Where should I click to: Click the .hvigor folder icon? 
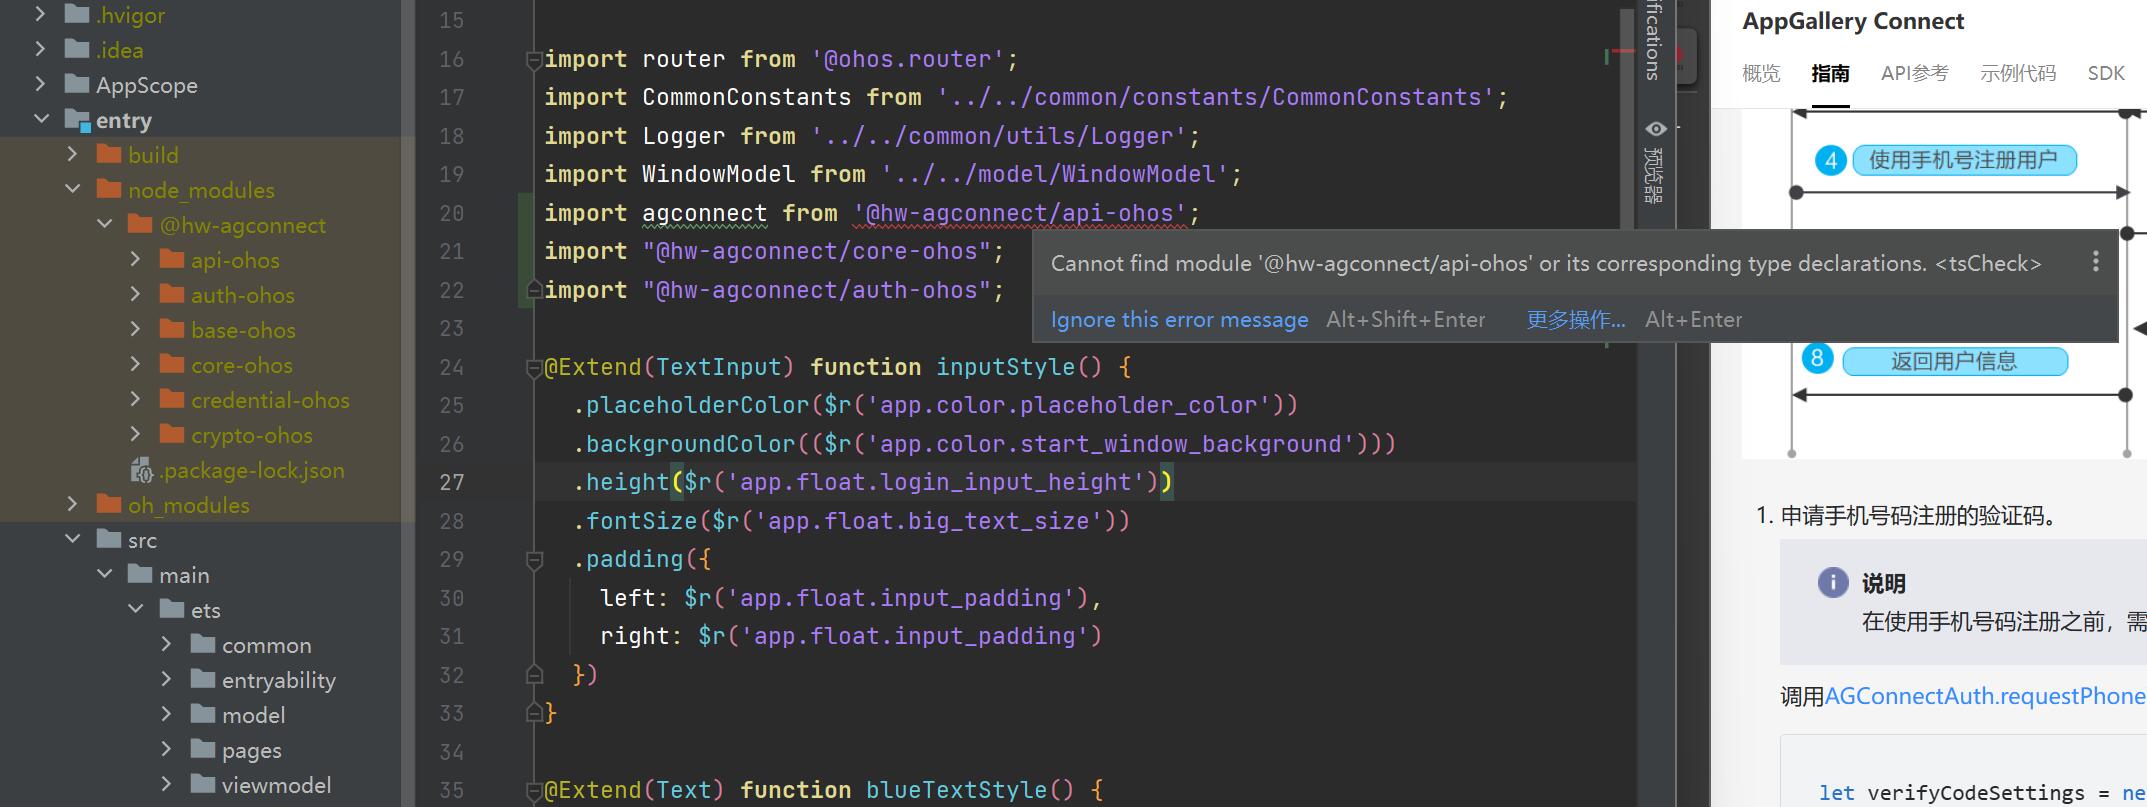(x=77, y=14)
